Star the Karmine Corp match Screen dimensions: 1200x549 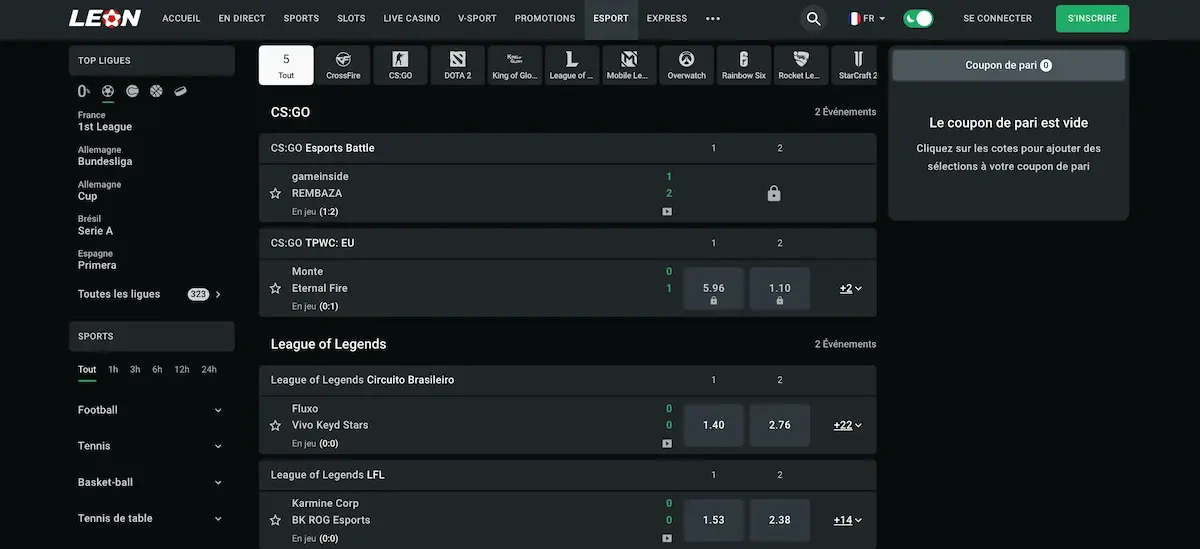point(276,521)
